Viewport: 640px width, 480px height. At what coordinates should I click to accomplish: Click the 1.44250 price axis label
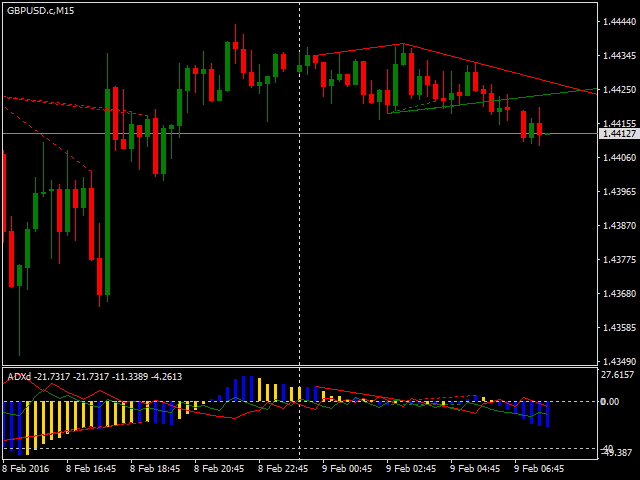click(619, 89)
